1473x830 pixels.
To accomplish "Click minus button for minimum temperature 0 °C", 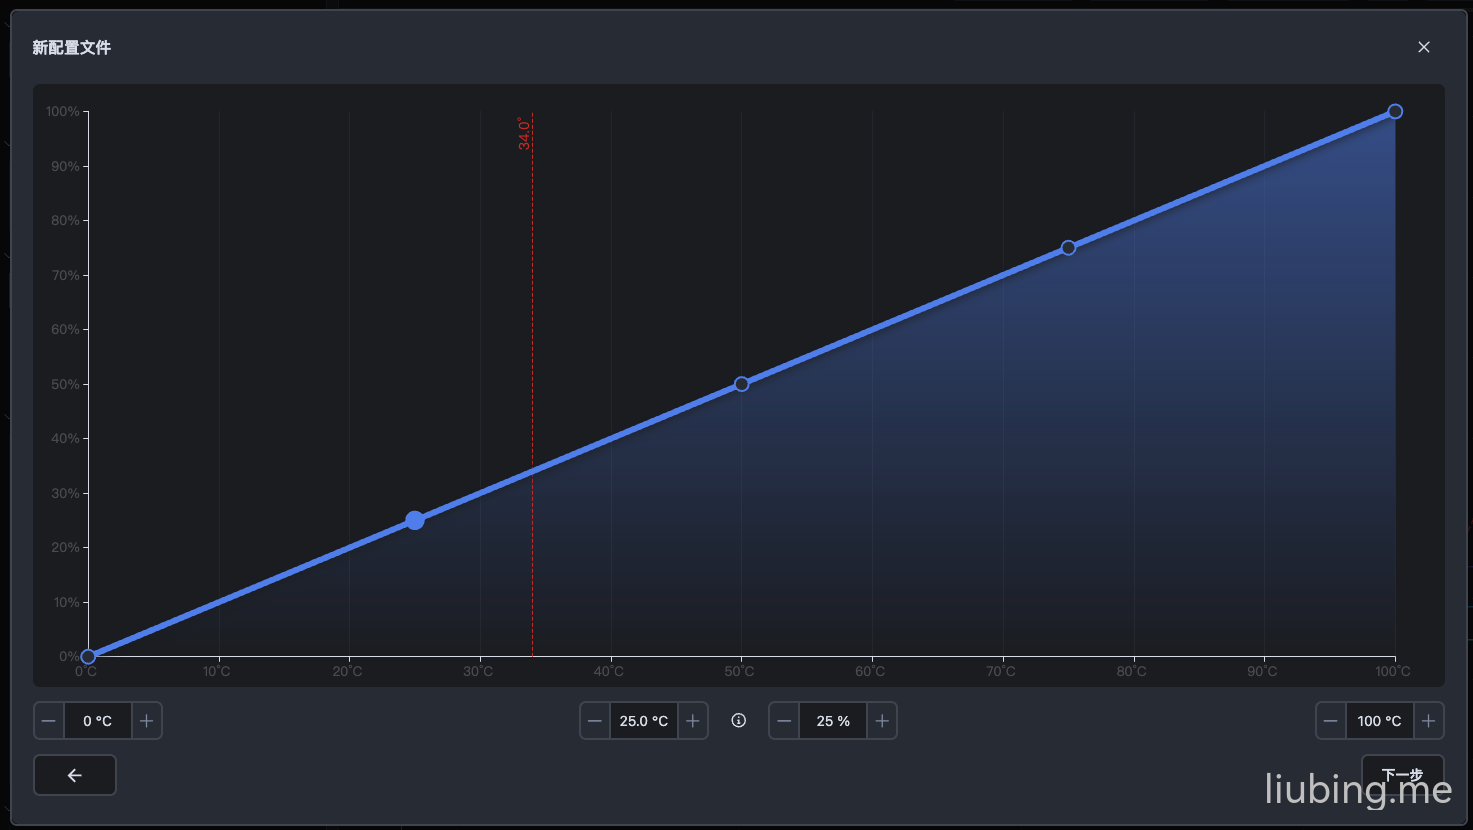I will (49, 721).
